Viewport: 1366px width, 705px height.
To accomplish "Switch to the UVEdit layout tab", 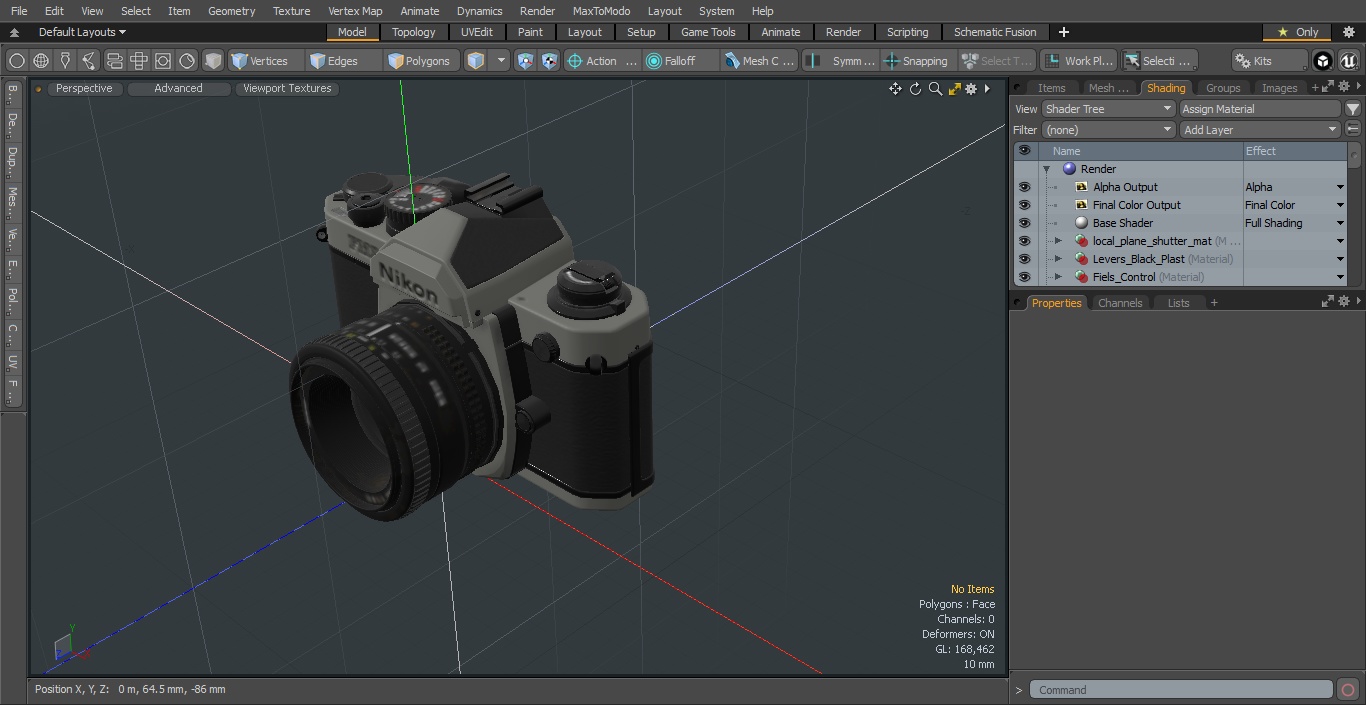I will coord(477,32).
